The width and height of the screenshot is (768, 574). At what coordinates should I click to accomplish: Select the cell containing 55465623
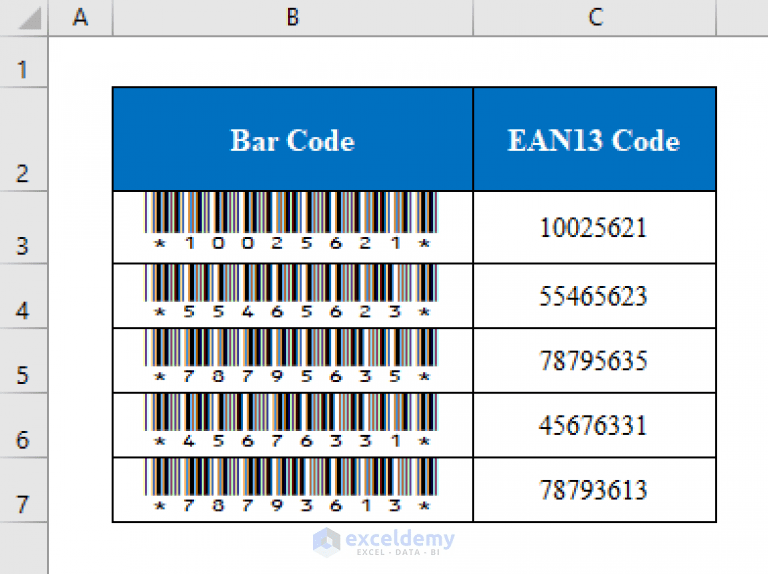pyautogui.click(x=595, y=296)
